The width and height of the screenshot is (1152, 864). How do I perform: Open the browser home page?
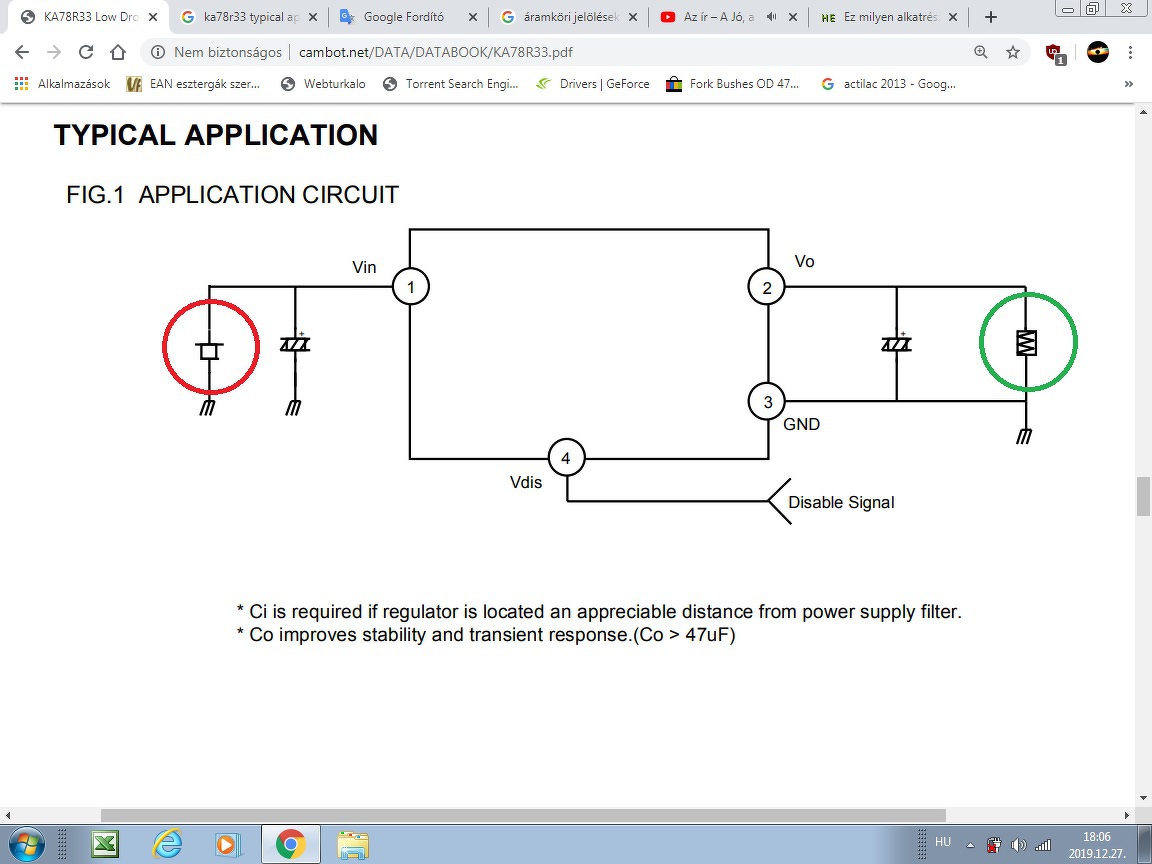click(118, 52)
